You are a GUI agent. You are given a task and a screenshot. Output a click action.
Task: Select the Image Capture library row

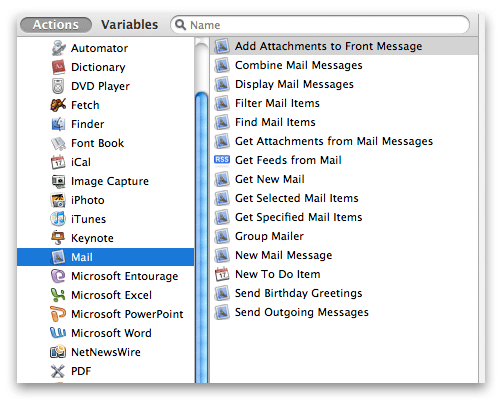pyautogui.click(x=106, y=181)
